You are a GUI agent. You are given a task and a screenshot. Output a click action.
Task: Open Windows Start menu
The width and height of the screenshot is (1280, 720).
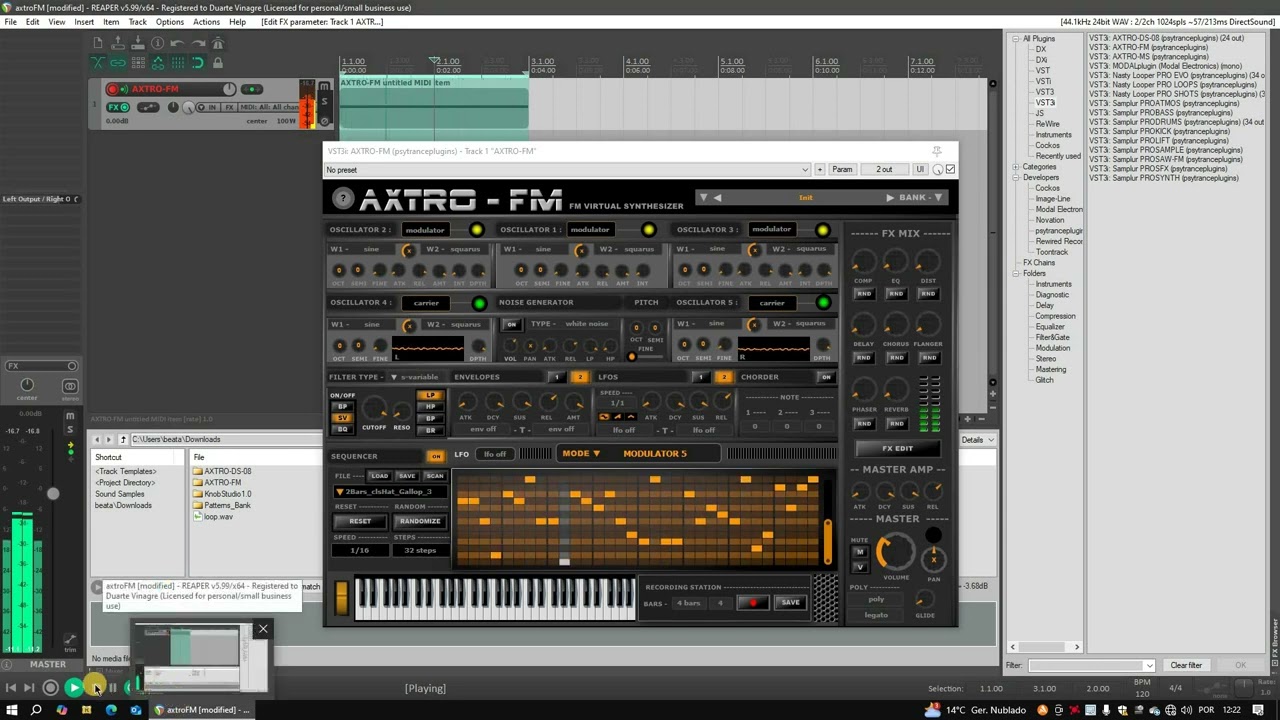[12, 710]
